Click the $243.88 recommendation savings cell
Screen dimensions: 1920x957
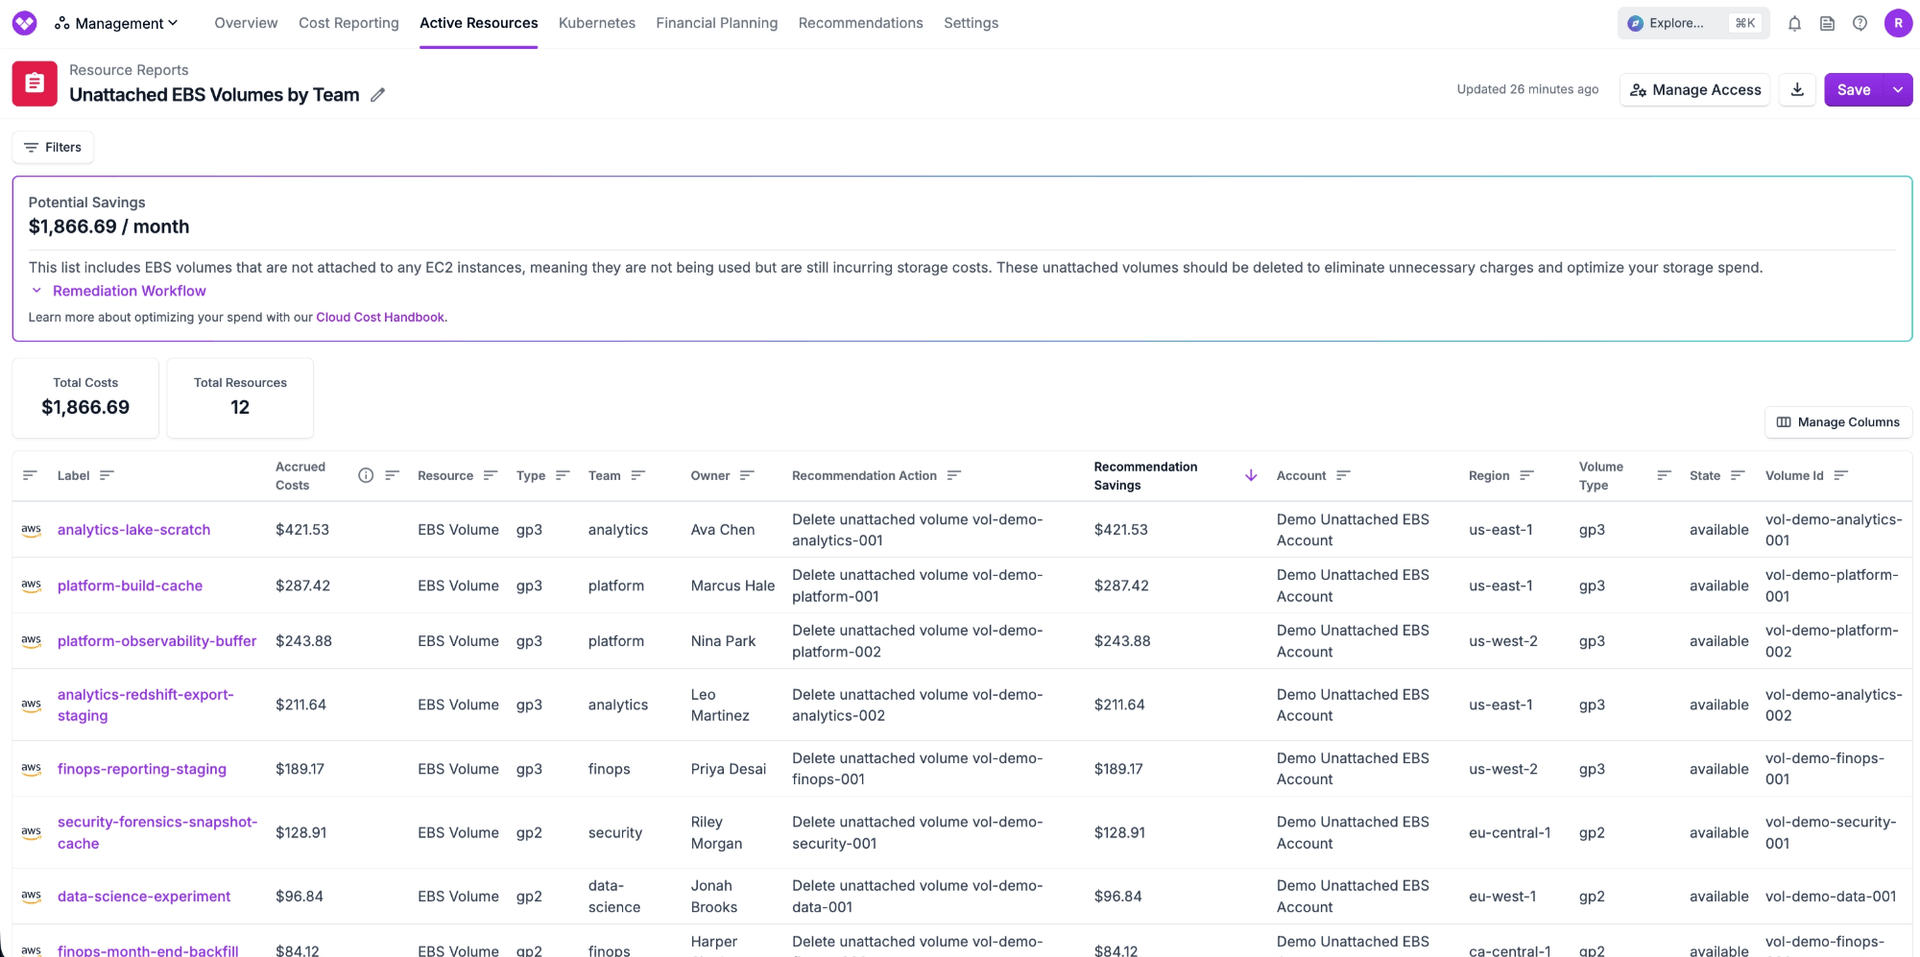click(1122, 641)
